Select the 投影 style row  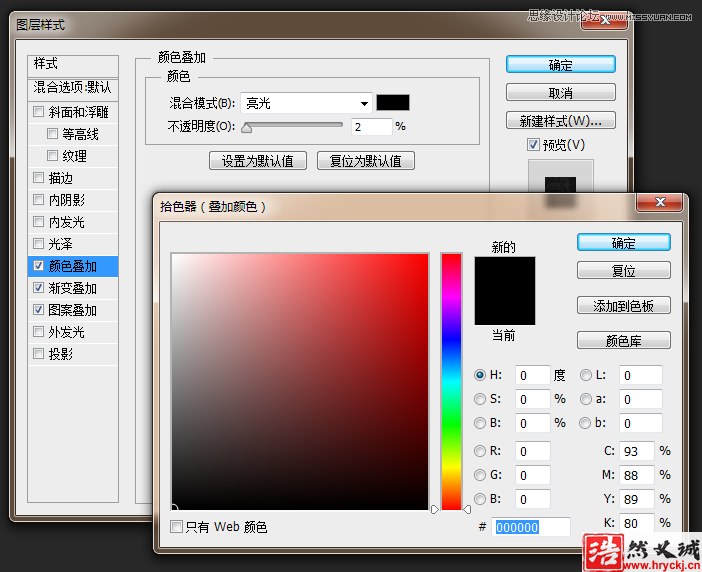click(x=73, y=354)
